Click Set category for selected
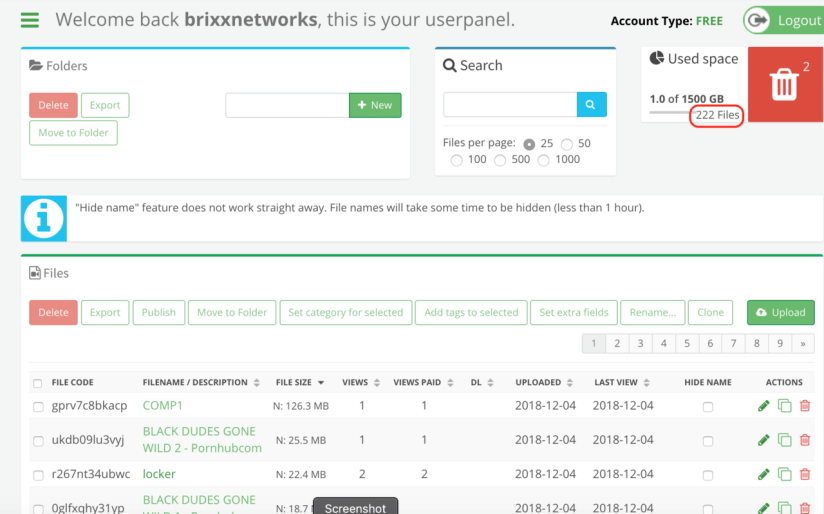This screenshot has width=824, height=514. pos(346,312)
